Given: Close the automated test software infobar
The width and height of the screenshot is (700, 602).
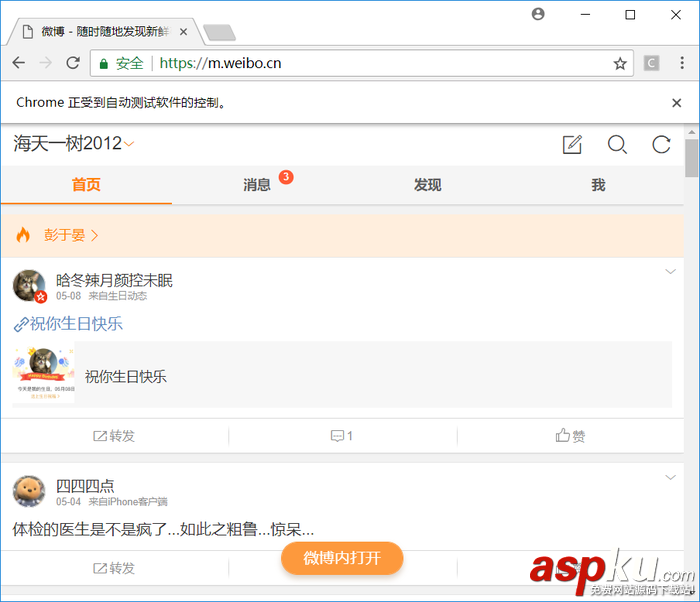Looking at the screenshot, I should pyautogui.click(x=676, y=103).
